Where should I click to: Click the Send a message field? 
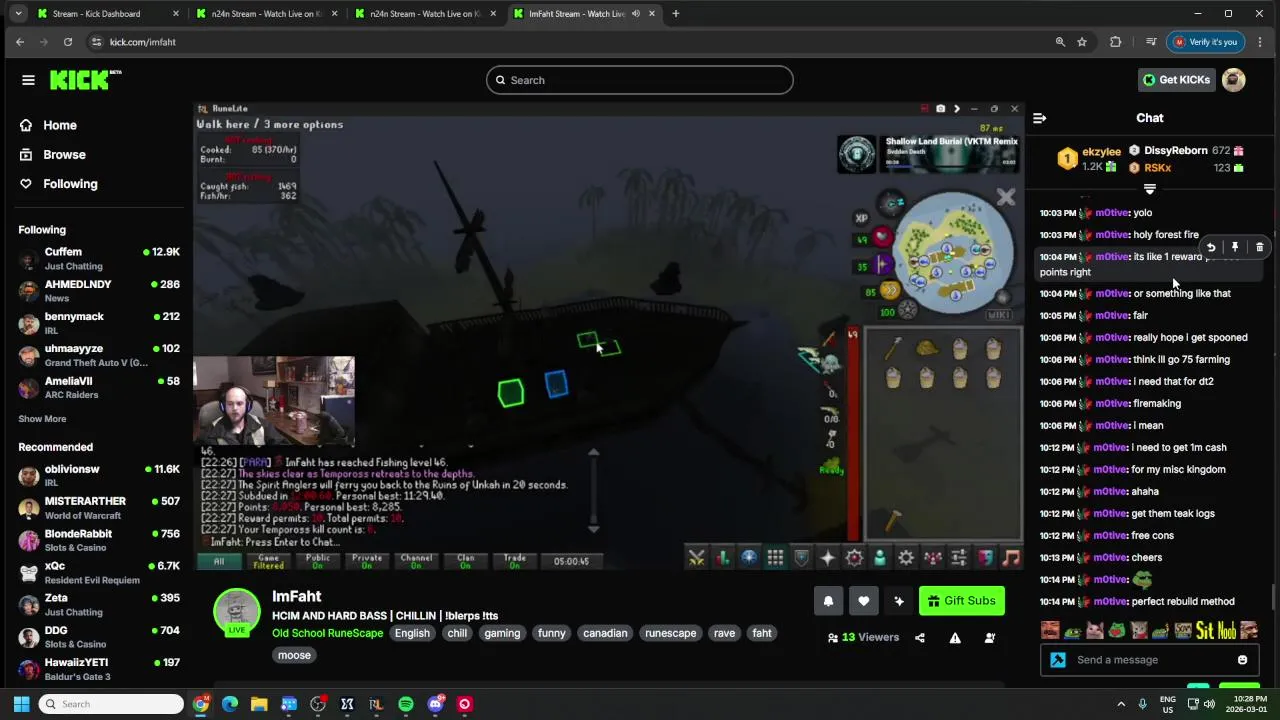coord(1150,660)
